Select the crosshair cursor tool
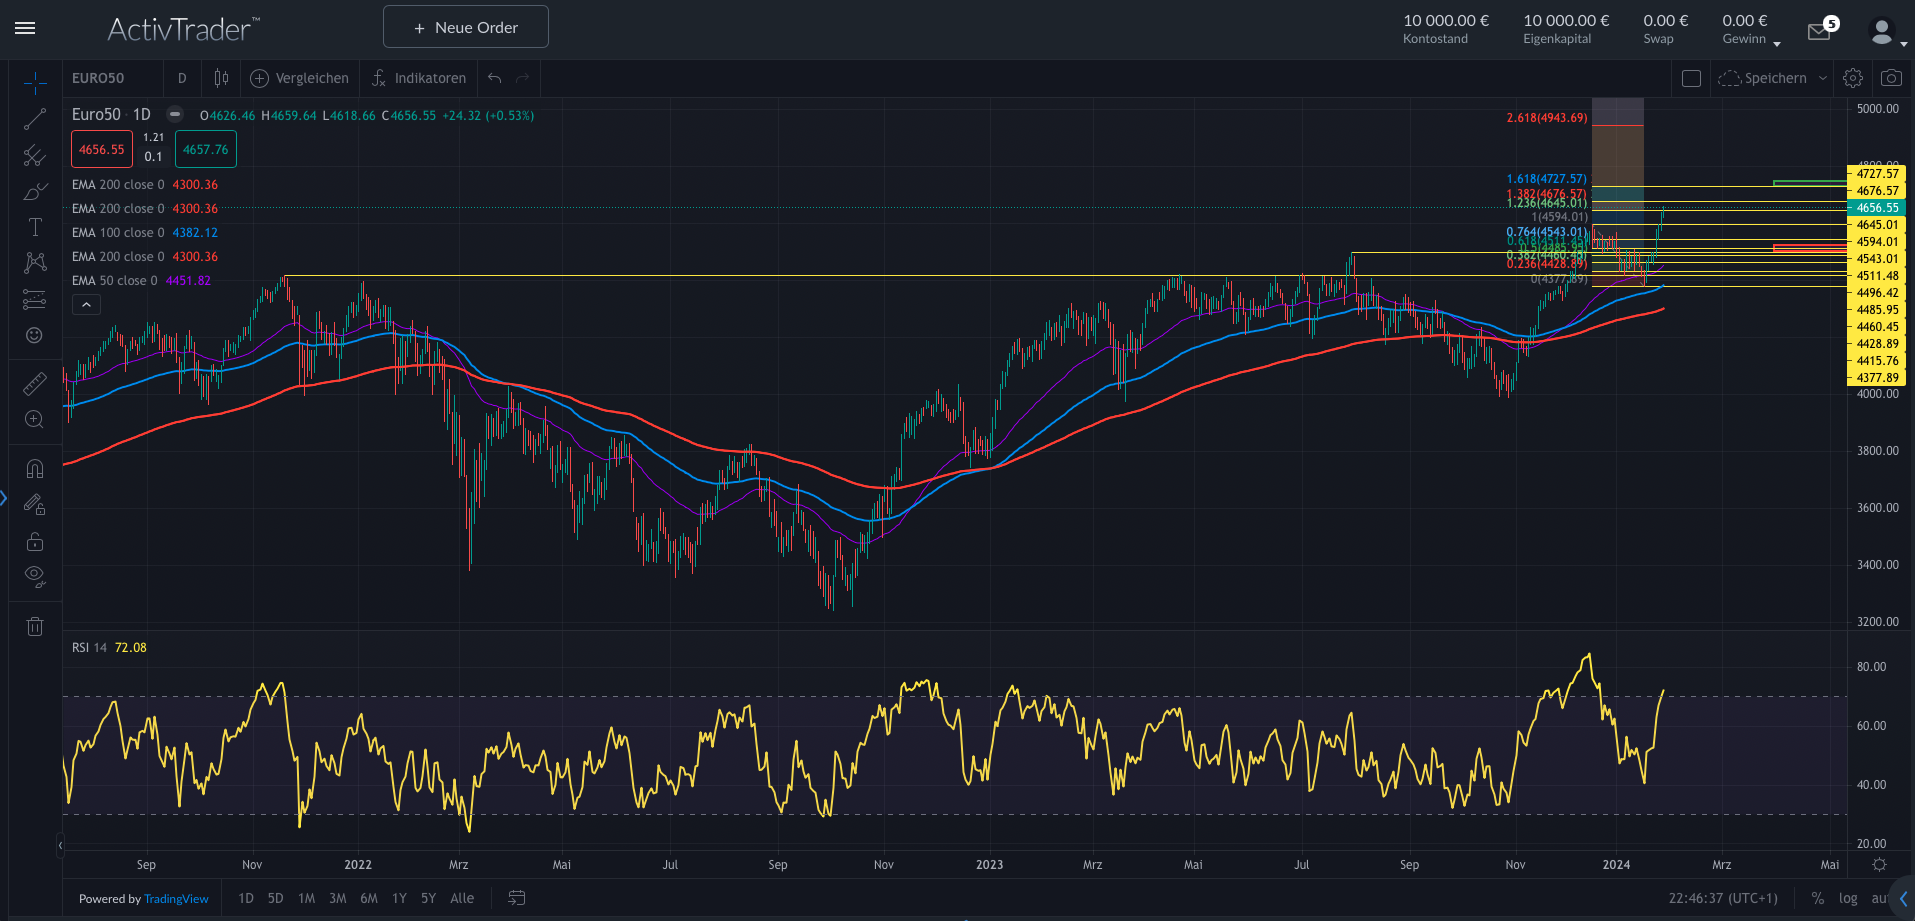Image resolution: width=1915 pixels, height=921 pixels. [x=34, y=82]
